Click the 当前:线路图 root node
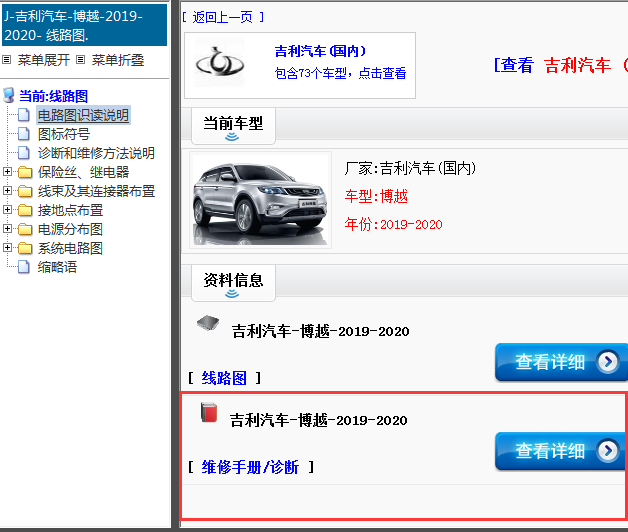 pos(53,96)
